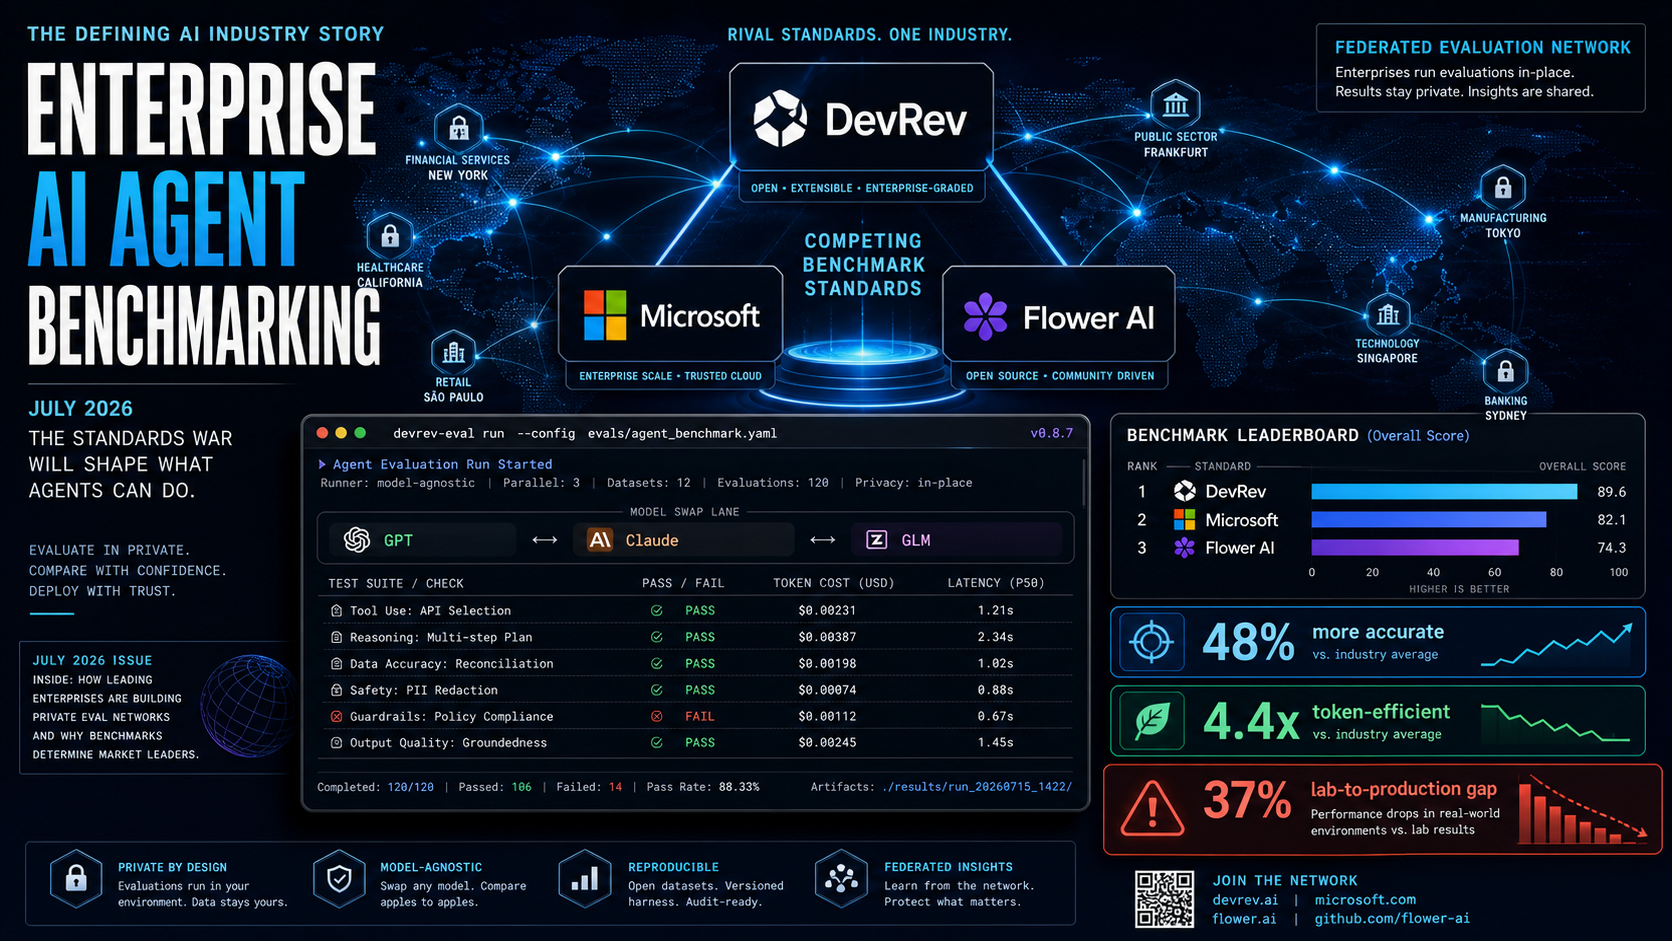The height and width of the screenshot is (941, 1672).
Task: Open the ./results/run_20260715_1422/ artifacts path
Action: coord(977,787)
